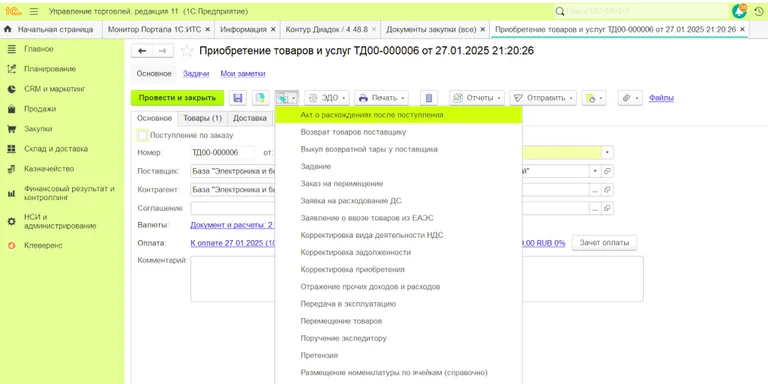Add document to favorites with star icon
Screen dimensions: 768x384
point(187,50)
